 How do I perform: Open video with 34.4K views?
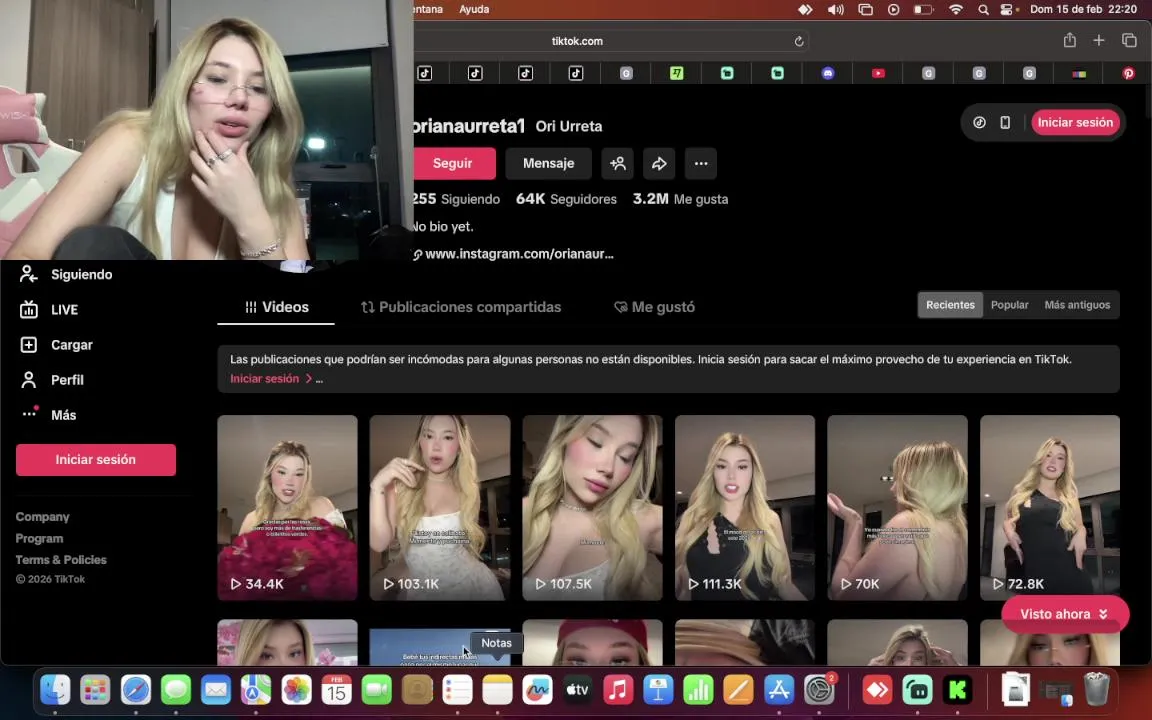tap(287, 508)
